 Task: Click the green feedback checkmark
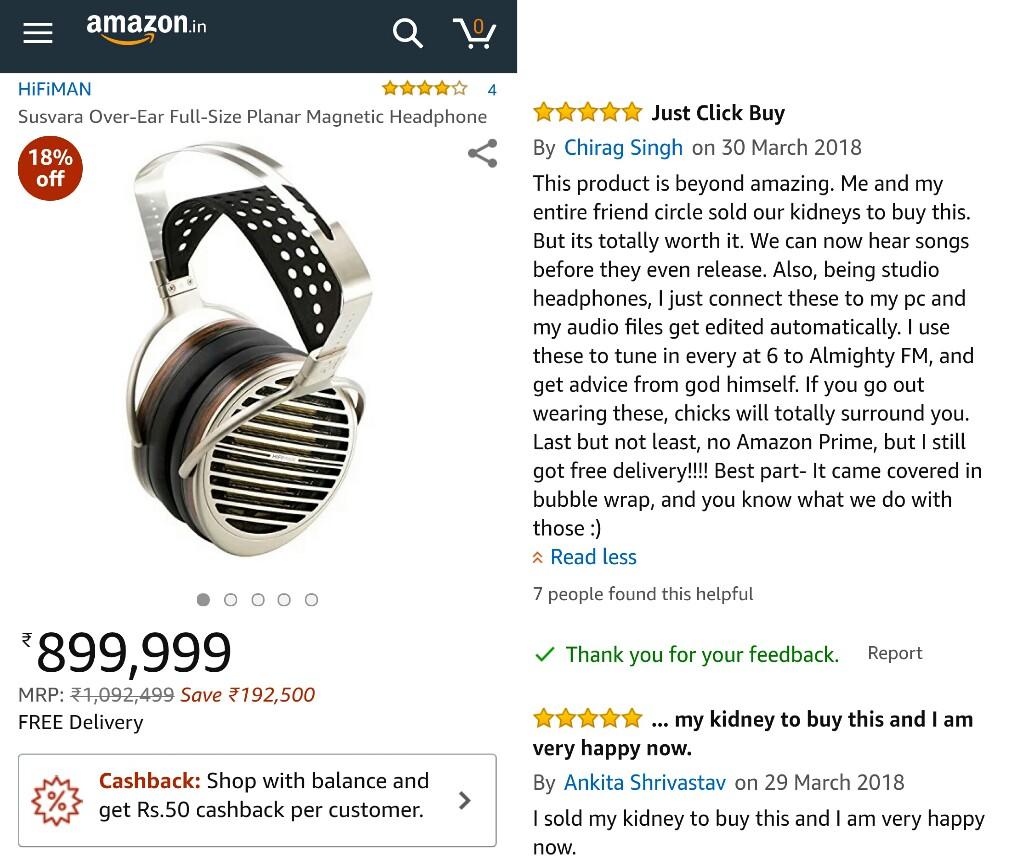pos(543,654)
